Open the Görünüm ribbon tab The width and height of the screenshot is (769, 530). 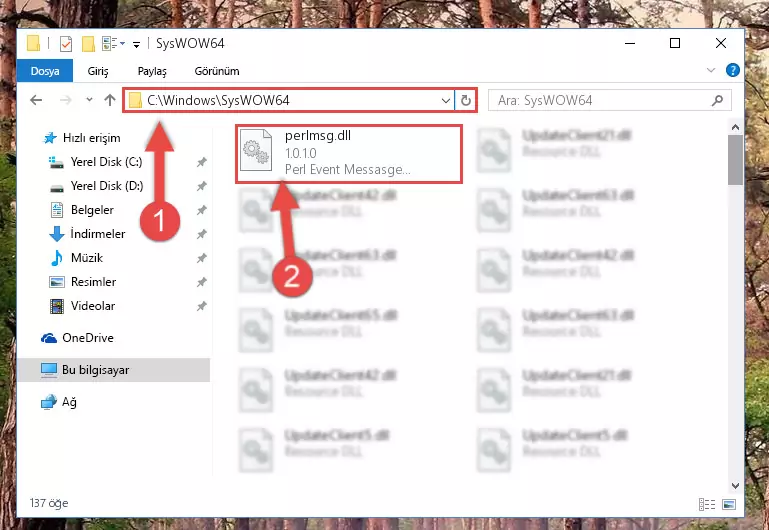point(217,71)
